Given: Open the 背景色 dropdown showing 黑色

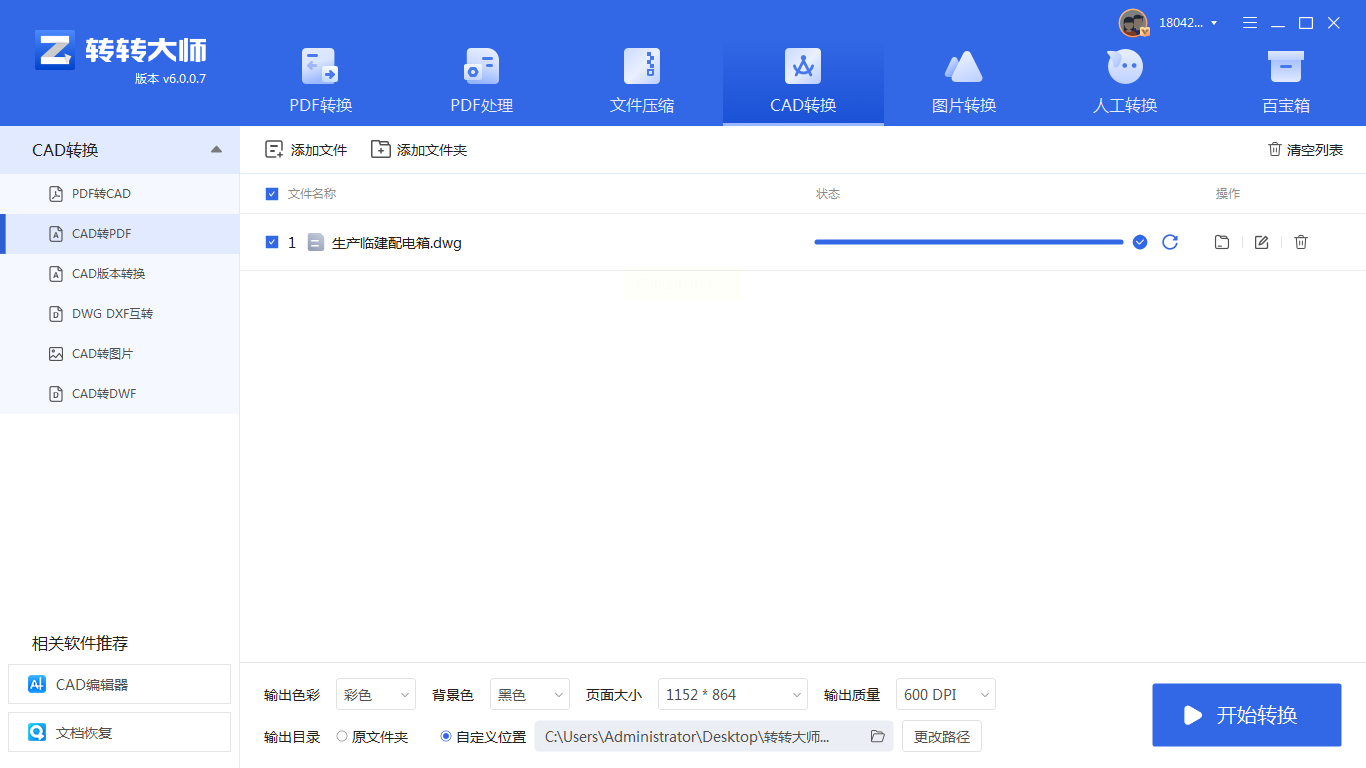Looking at the screenshot, I should pyautogui.click(x=530, y=694).
